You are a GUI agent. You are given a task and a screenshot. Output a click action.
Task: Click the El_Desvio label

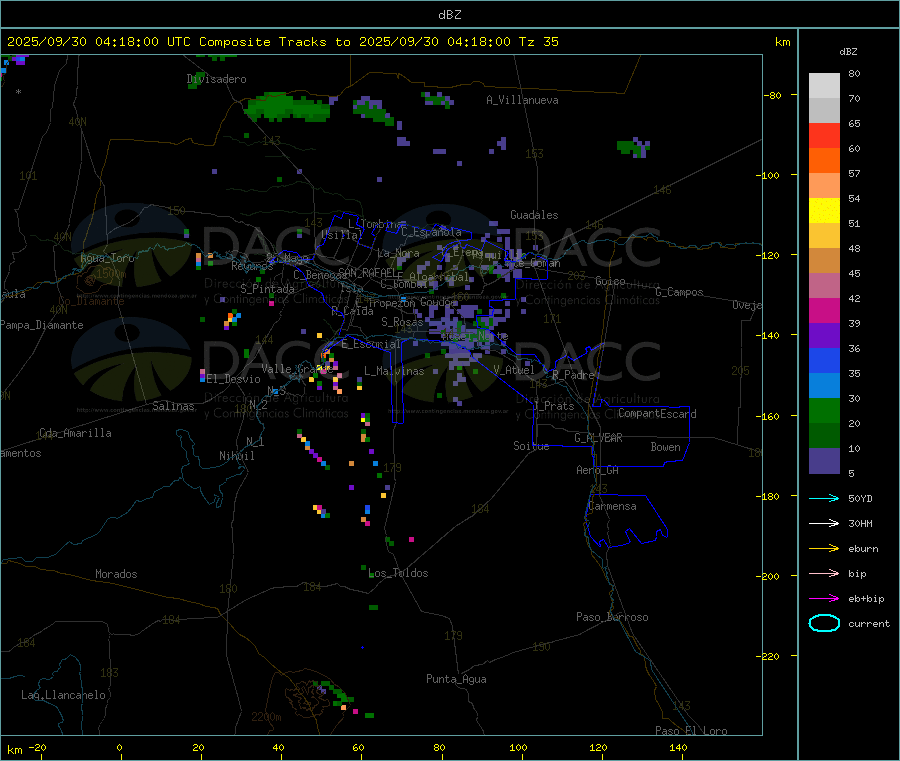[233, 379]
